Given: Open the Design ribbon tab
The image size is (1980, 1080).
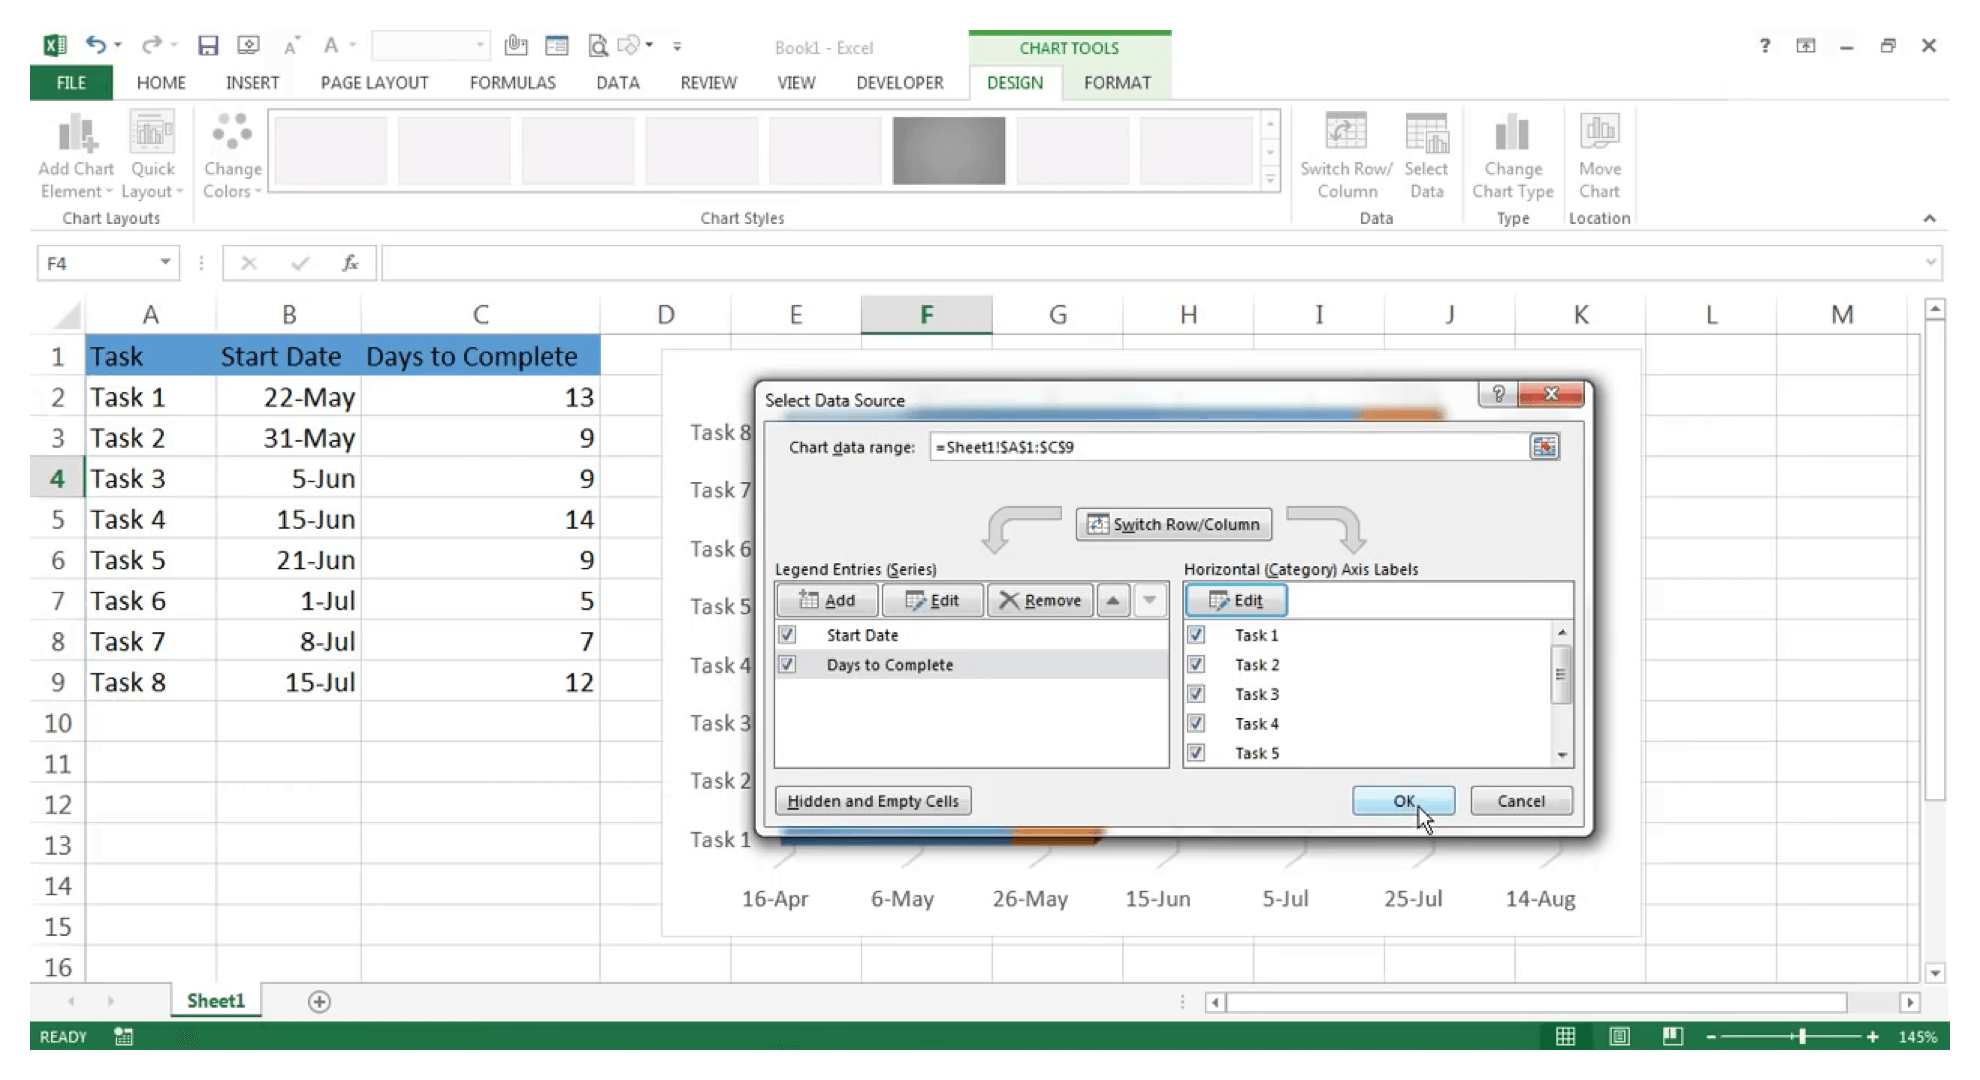Looking at the screenshot, I should pyautogui.click(x=1013, y=82).
